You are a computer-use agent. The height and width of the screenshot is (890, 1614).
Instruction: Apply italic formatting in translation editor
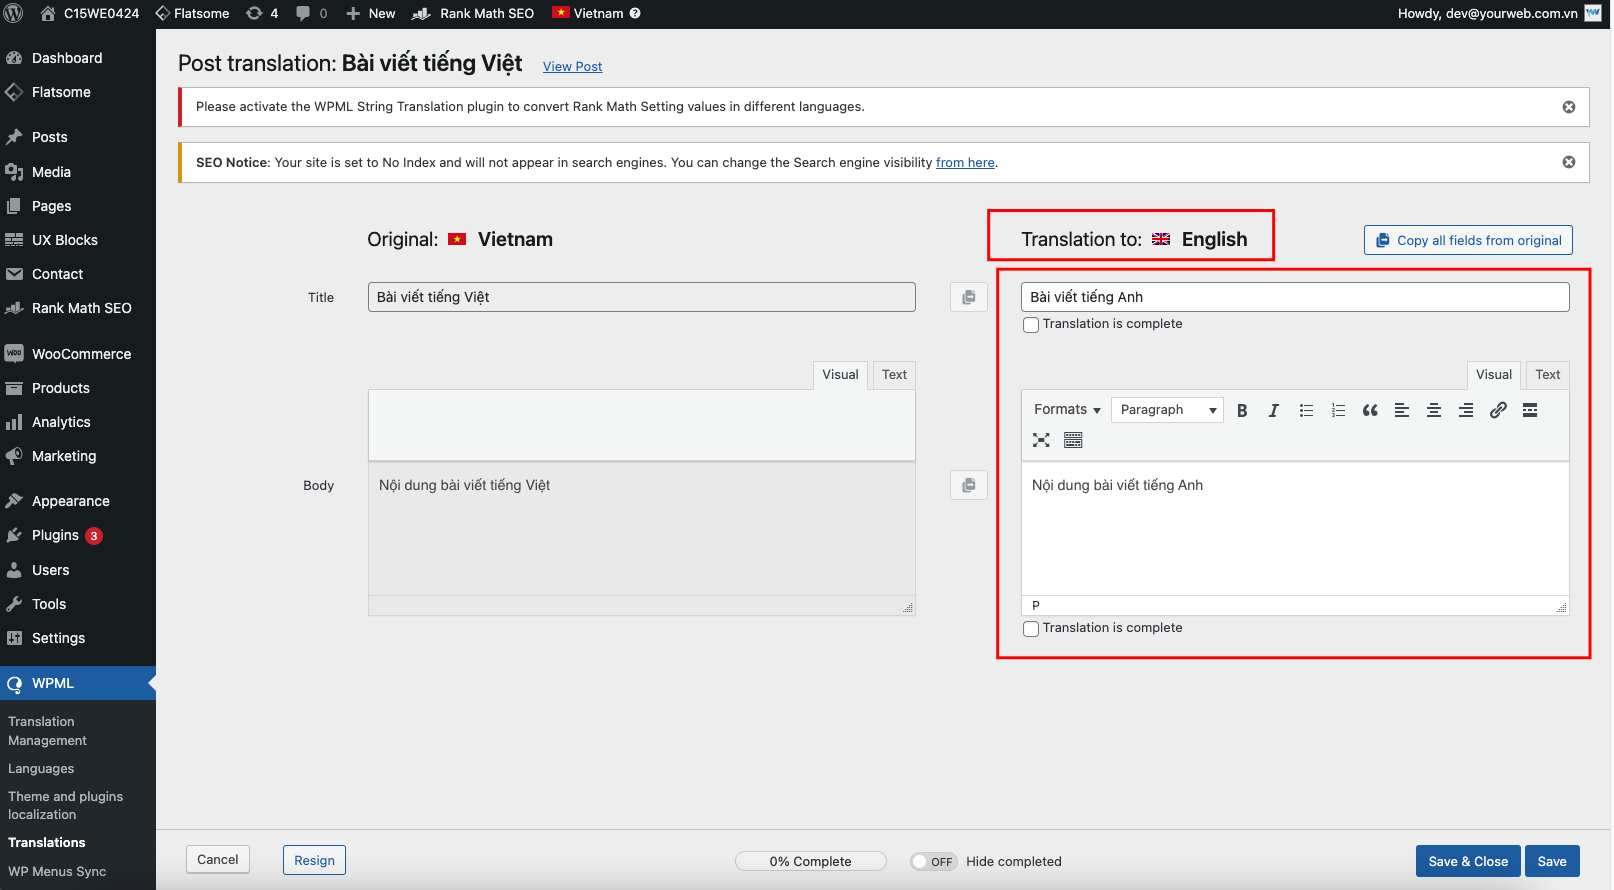coord(1273,410)
